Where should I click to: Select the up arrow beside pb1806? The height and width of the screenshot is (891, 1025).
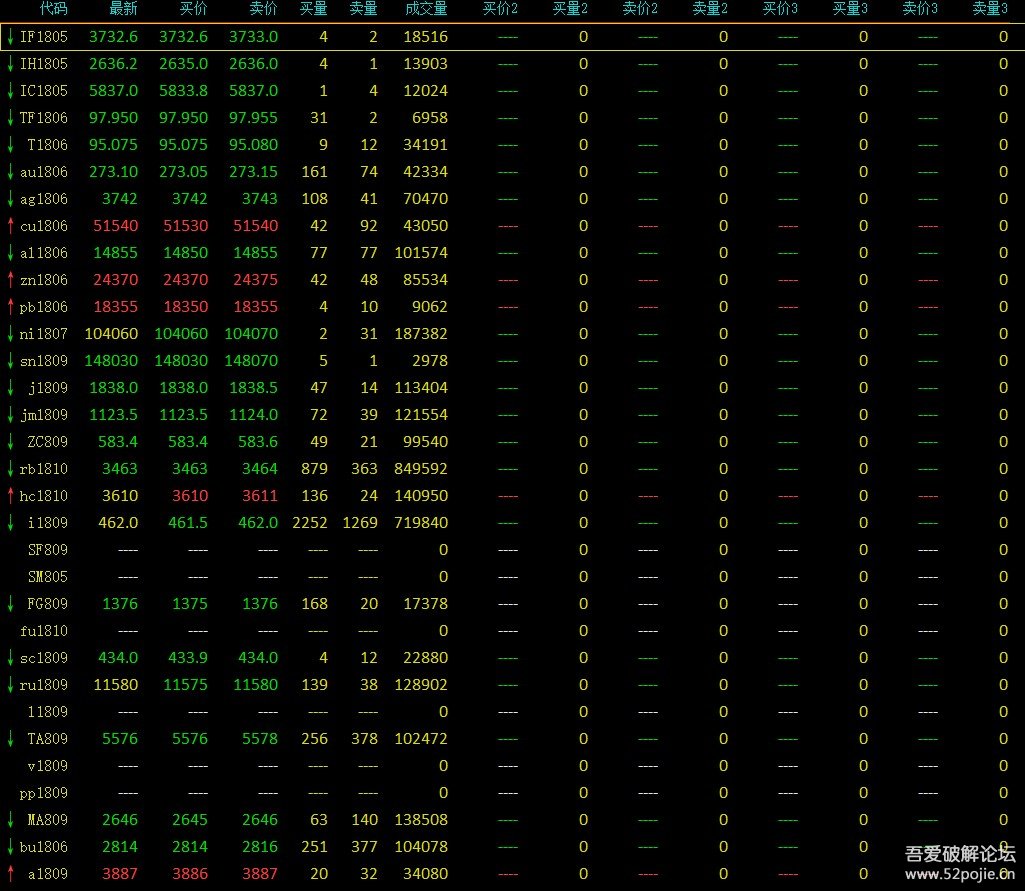tap(10, 307)
